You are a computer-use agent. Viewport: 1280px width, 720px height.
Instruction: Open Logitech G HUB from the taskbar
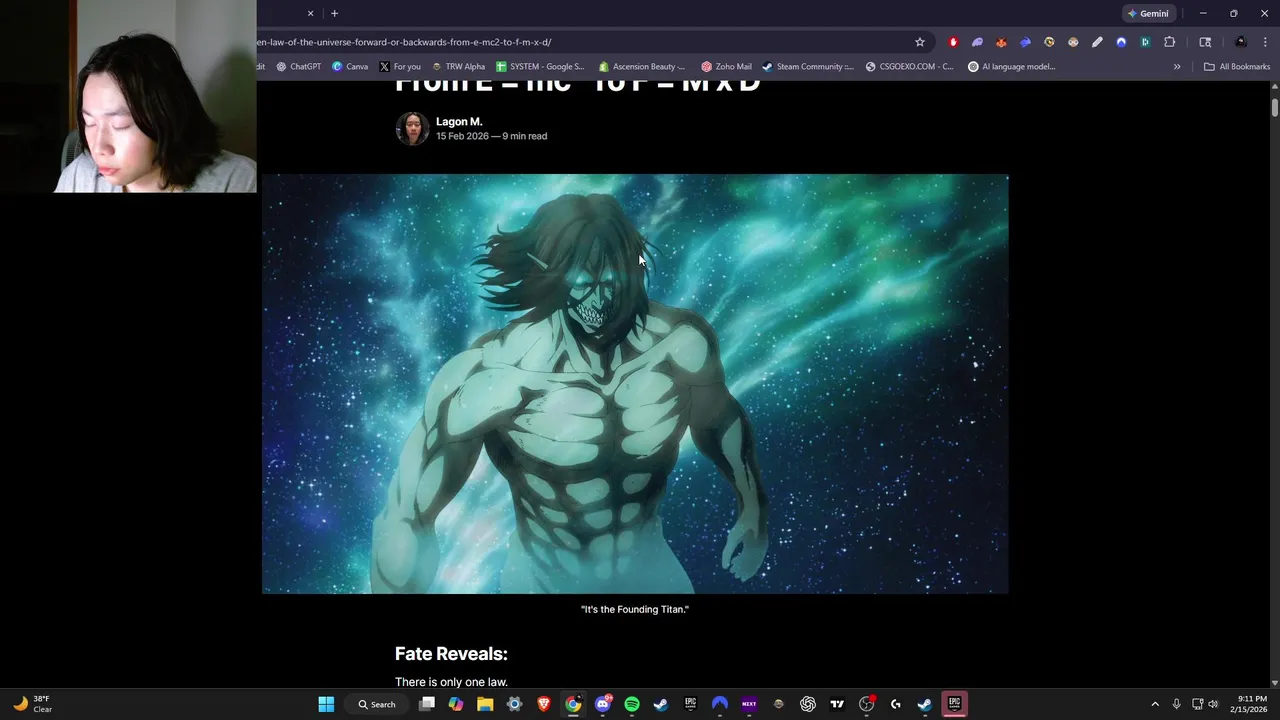point(896,704)
